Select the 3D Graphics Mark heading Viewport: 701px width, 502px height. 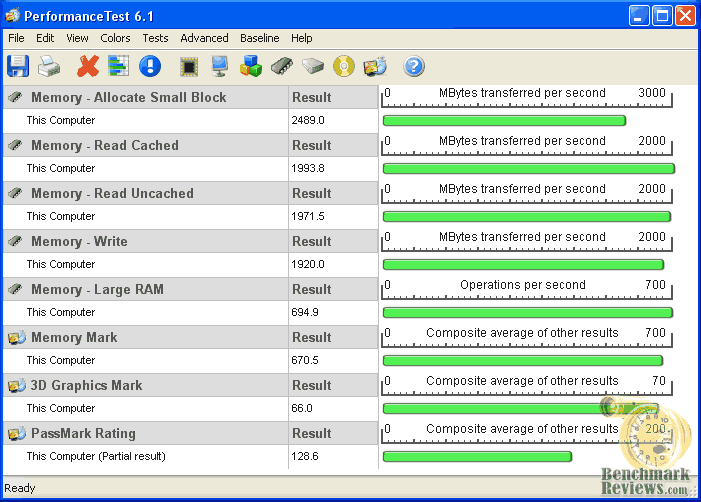click(x=86, y=385)
